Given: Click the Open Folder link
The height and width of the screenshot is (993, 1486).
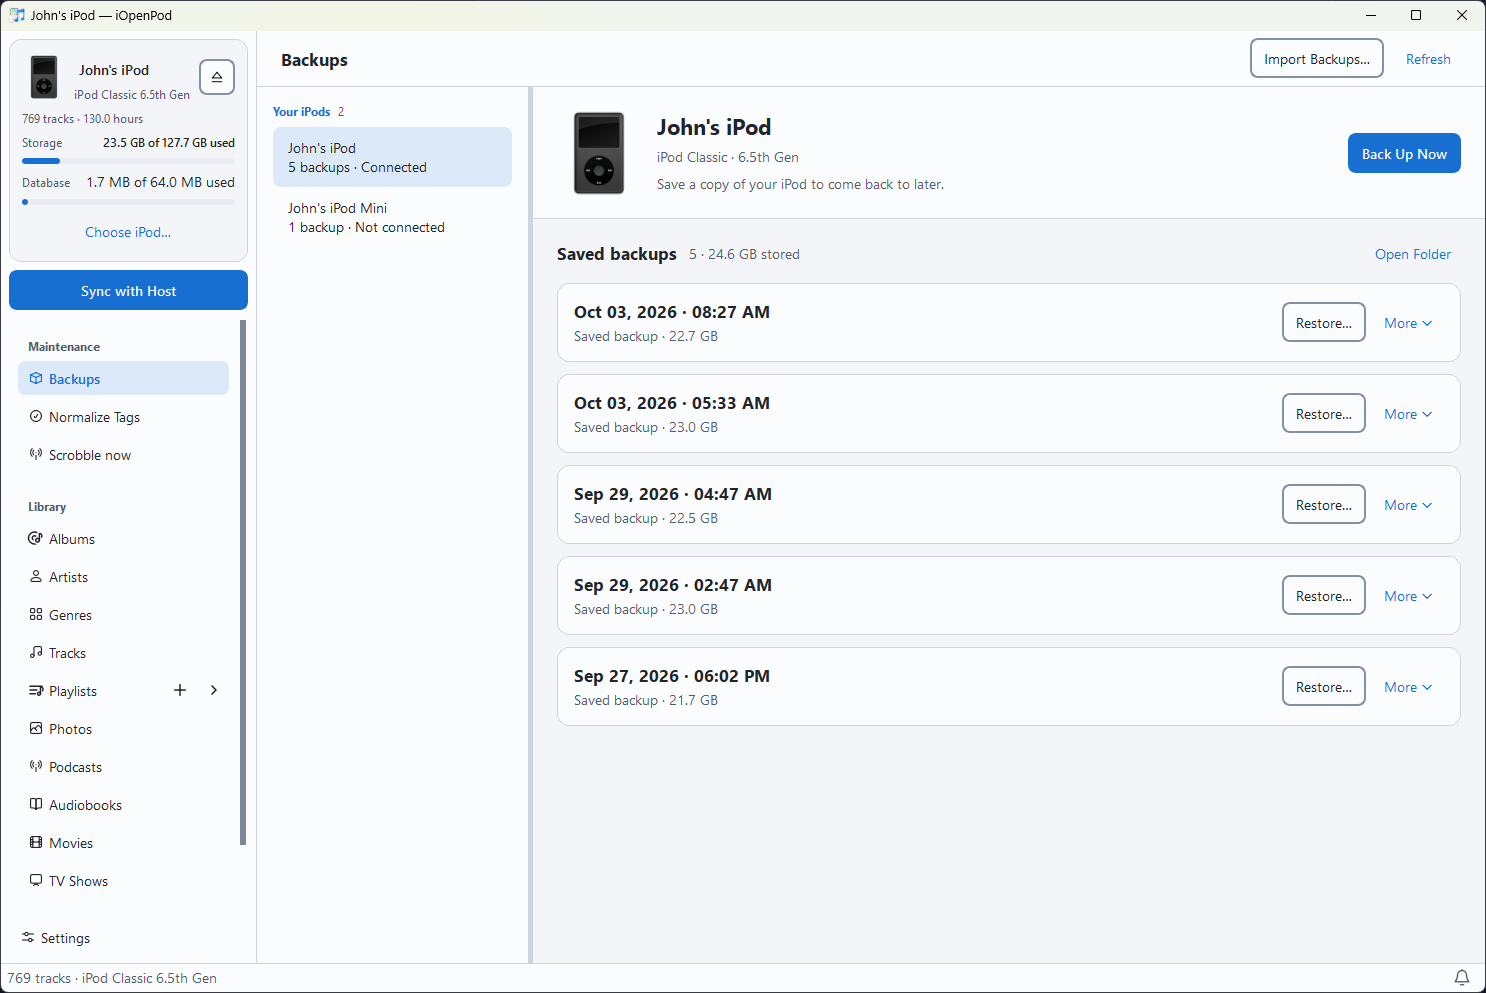Looking at the screenshot, I should [x=1413, y=254].
